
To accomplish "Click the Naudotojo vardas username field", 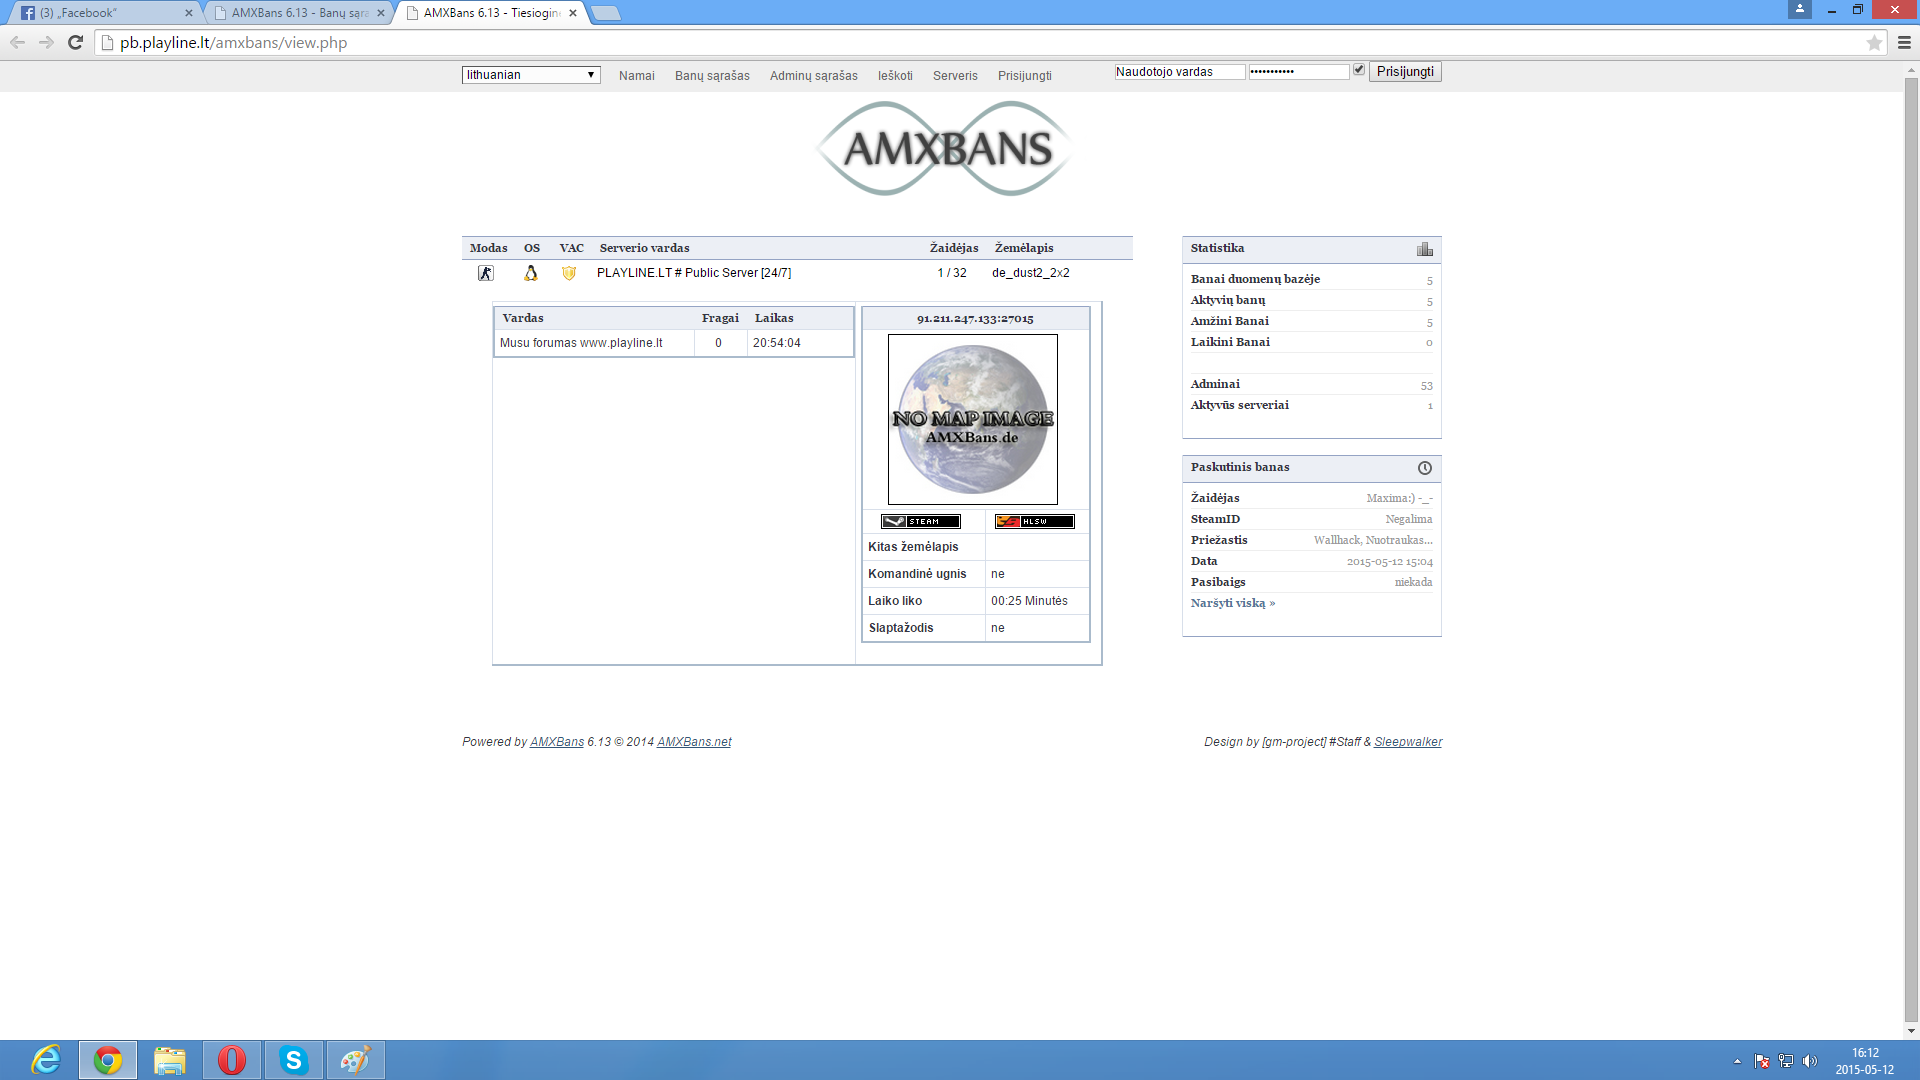I will pos(1180,72).
